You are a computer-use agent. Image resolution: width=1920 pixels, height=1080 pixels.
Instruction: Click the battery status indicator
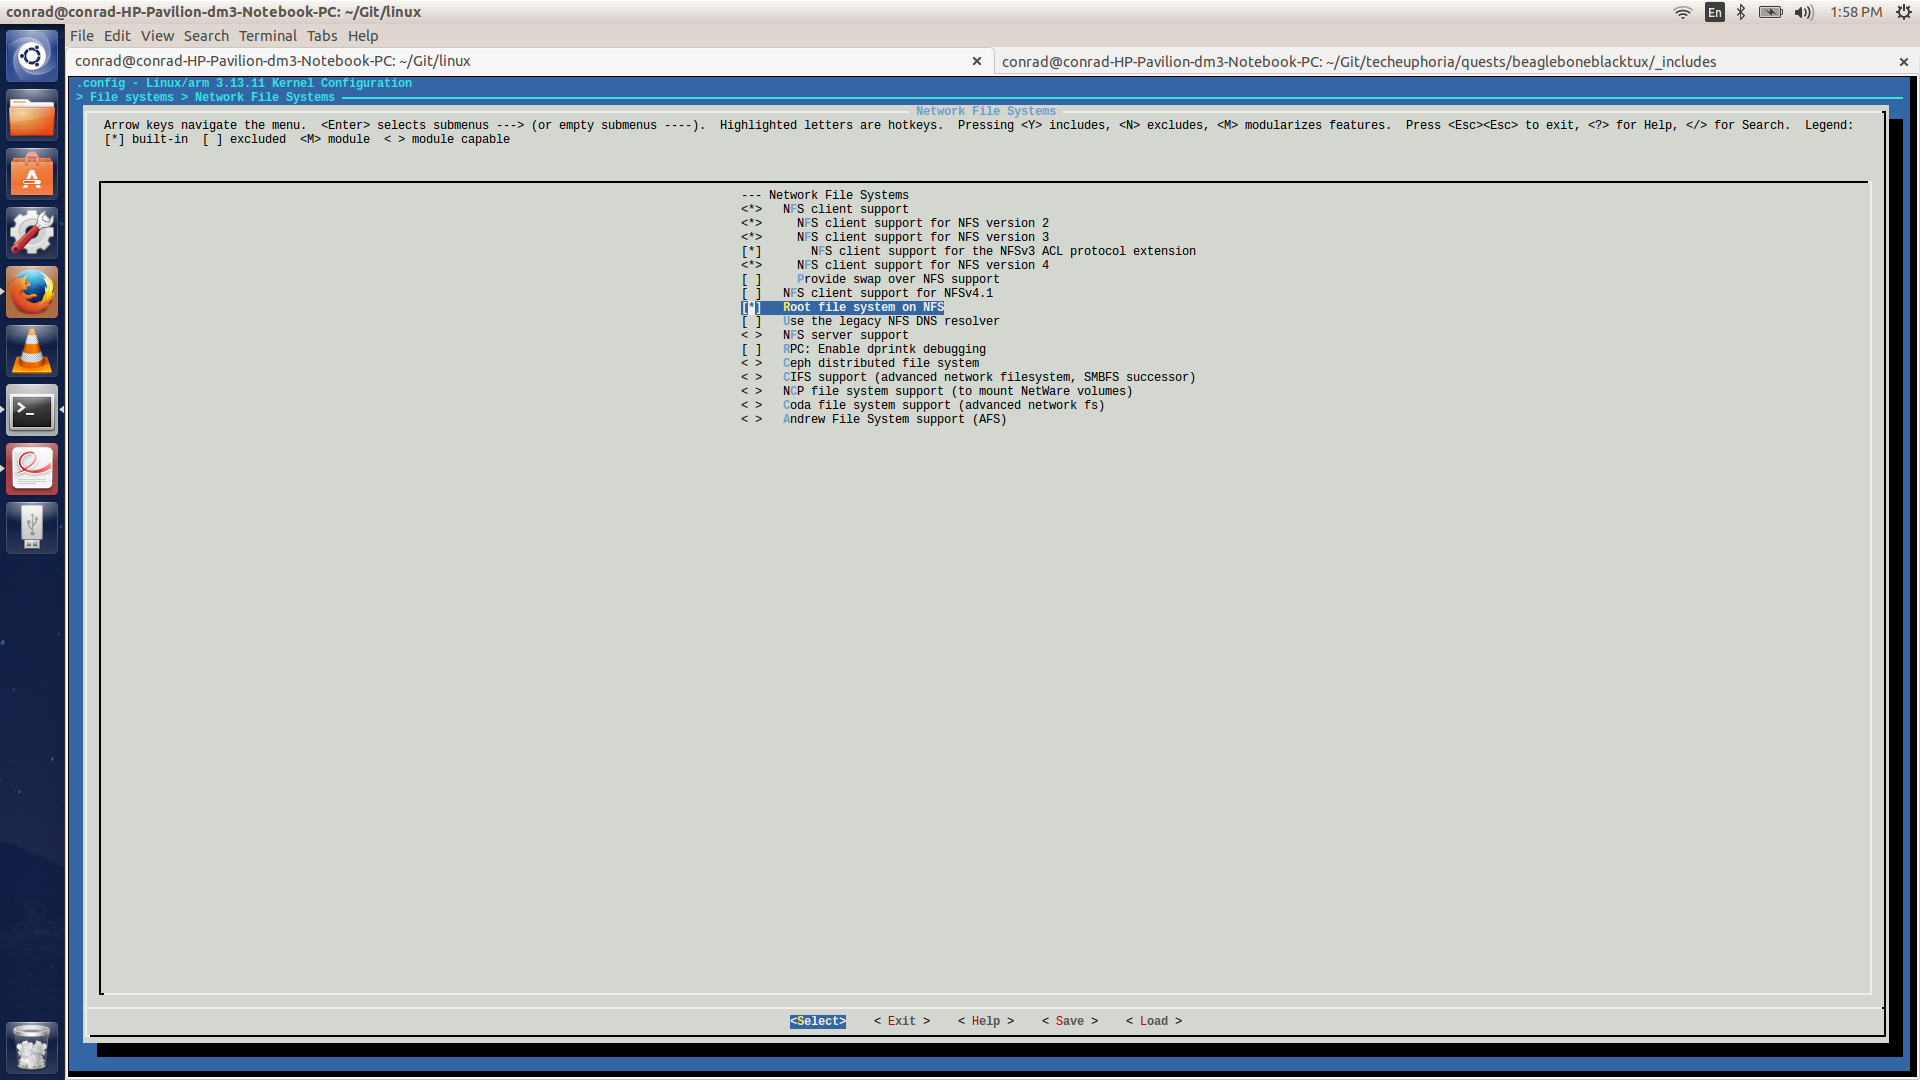click(x=1770, y=12)
